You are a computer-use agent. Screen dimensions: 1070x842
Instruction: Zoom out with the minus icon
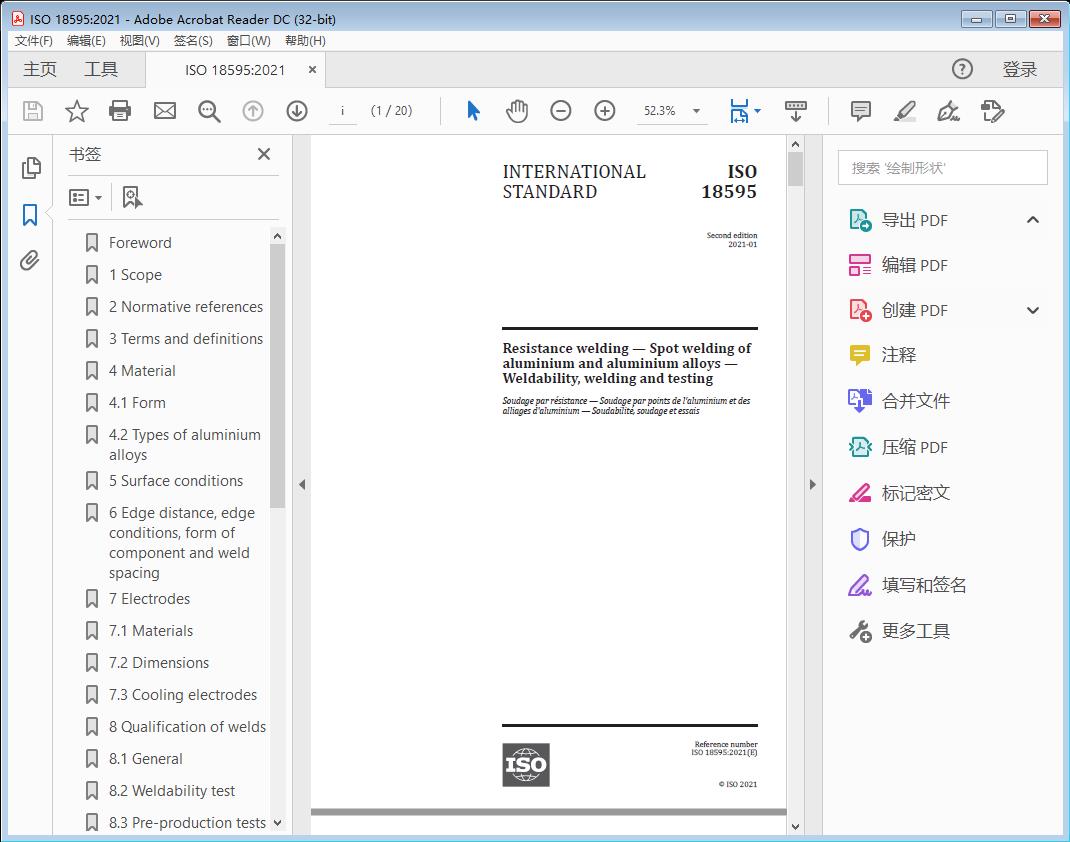pos(561,111)
